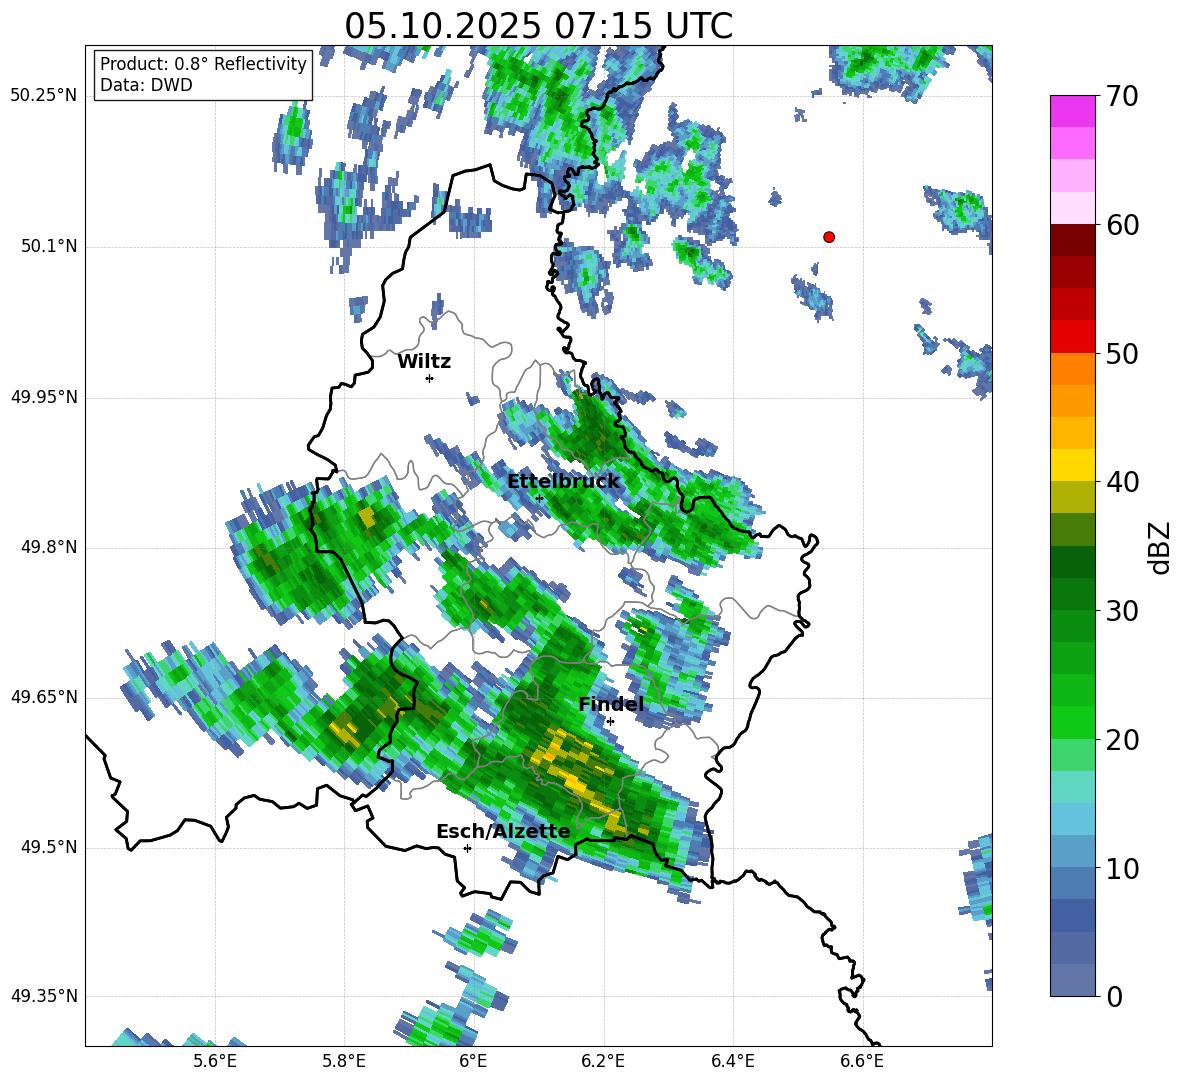This screenshot has width=1184, height=1081.
Task: Click the cross marker under Wiltz
Action: (x=430, y=378)
